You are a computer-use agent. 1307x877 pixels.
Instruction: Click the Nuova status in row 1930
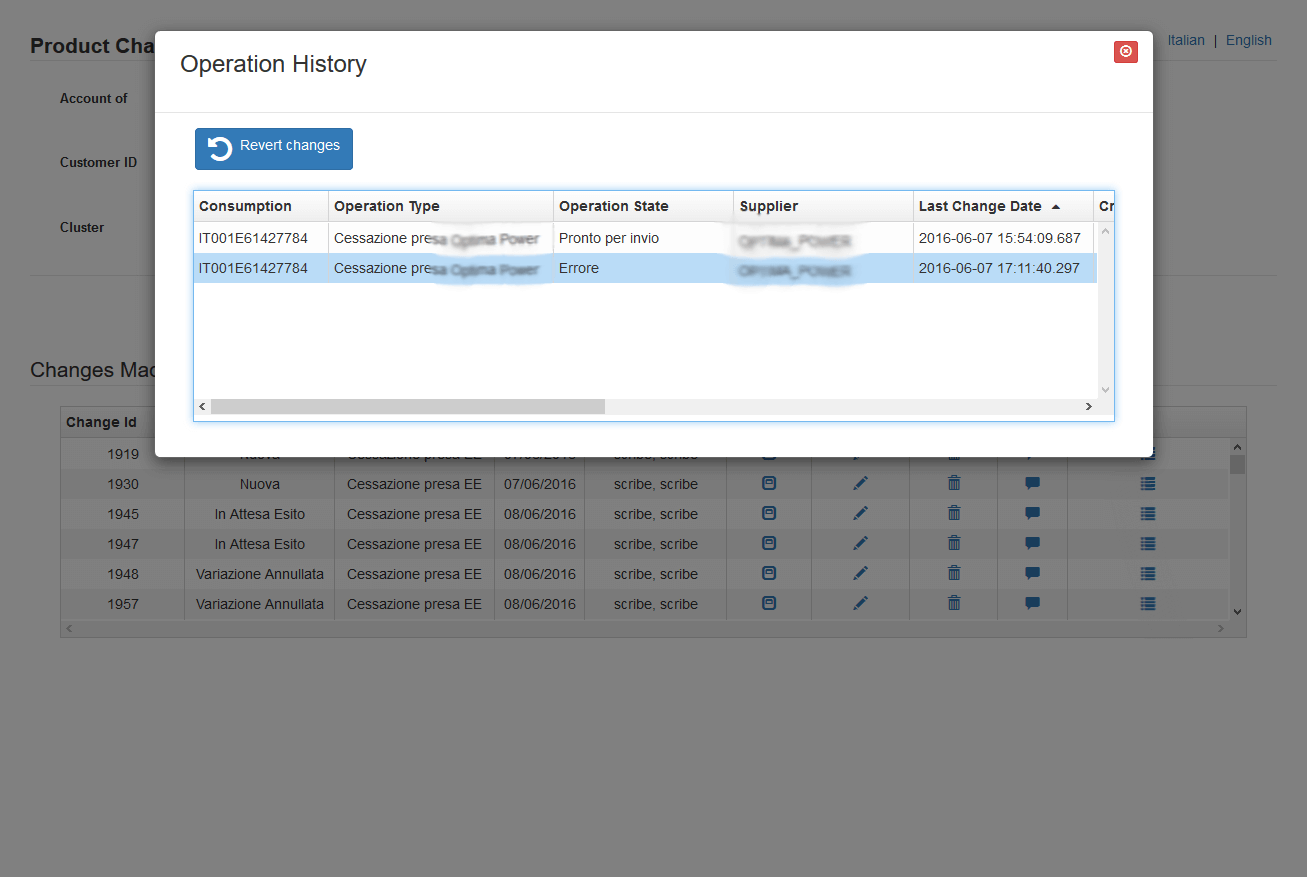260,484
